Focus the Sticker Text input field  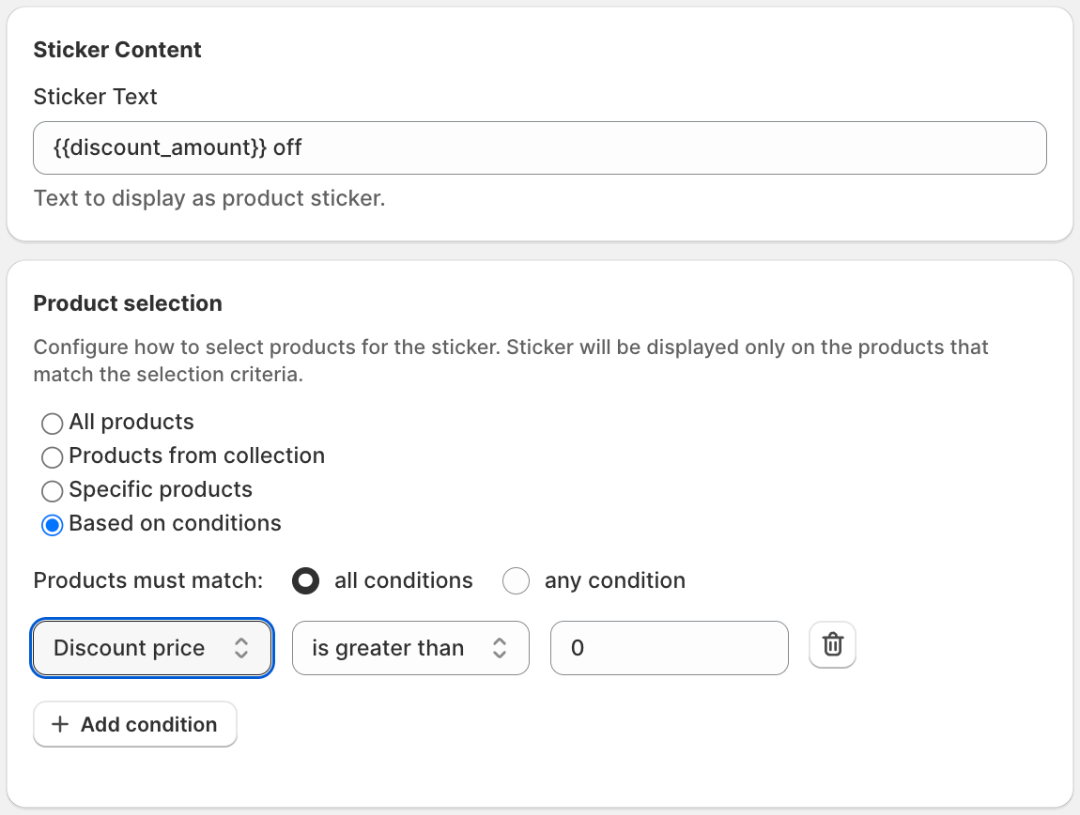click(x=540, y=148)
